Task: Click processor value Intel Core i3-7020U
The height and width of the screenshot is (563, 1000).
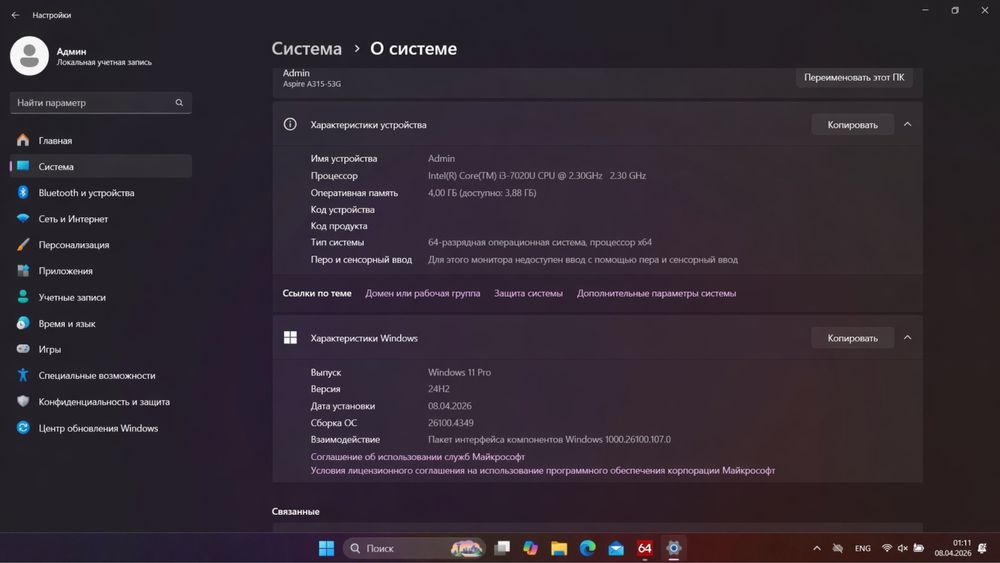Action: click(537, 175)
